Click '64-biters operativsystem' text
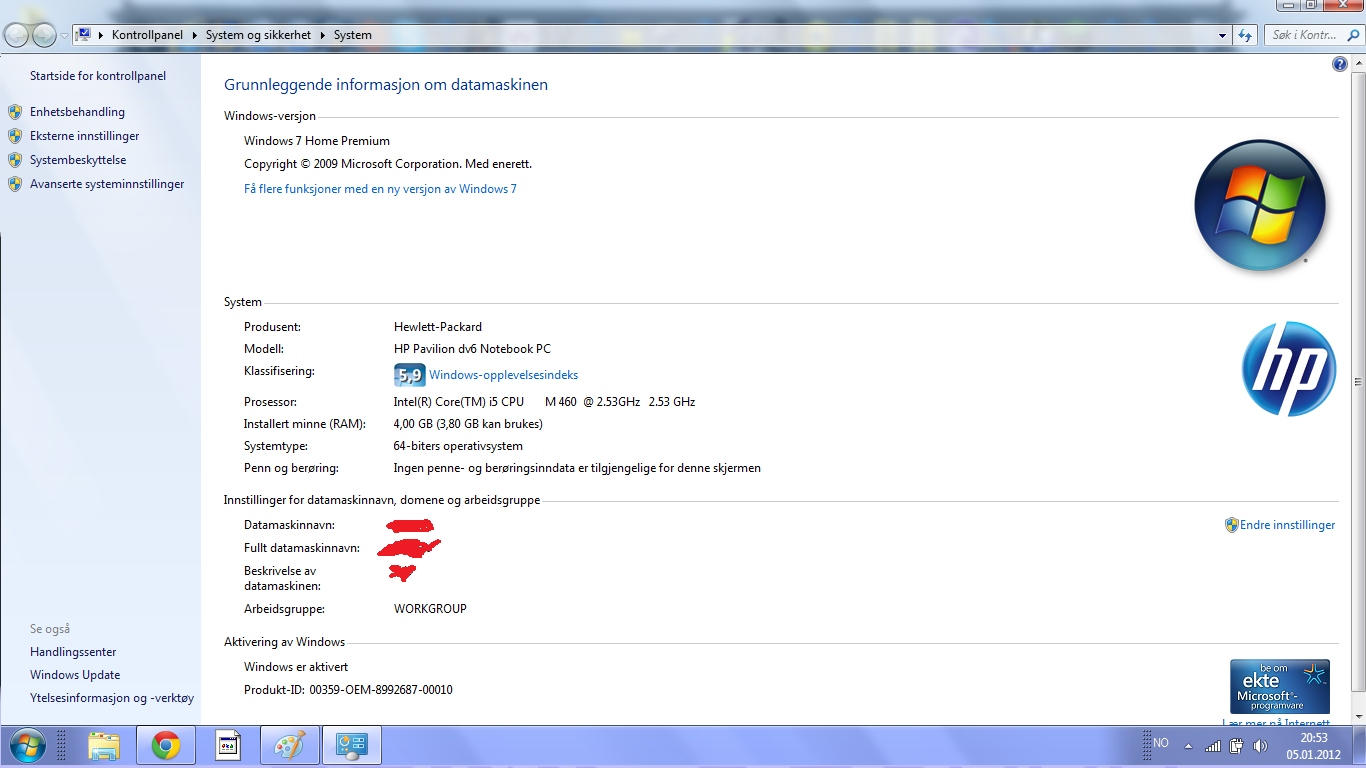Viewport: 1366px width, 768px height. 458,446
